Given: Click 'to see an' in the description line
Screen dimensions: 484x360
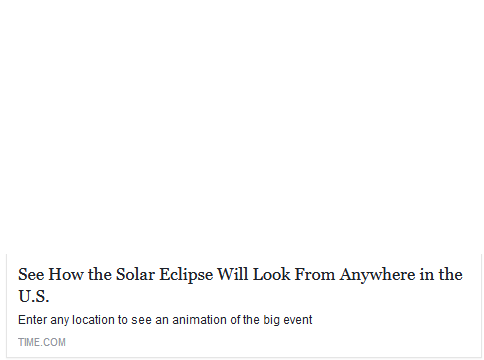Looking at the screenshot, I should coord(143,320).
